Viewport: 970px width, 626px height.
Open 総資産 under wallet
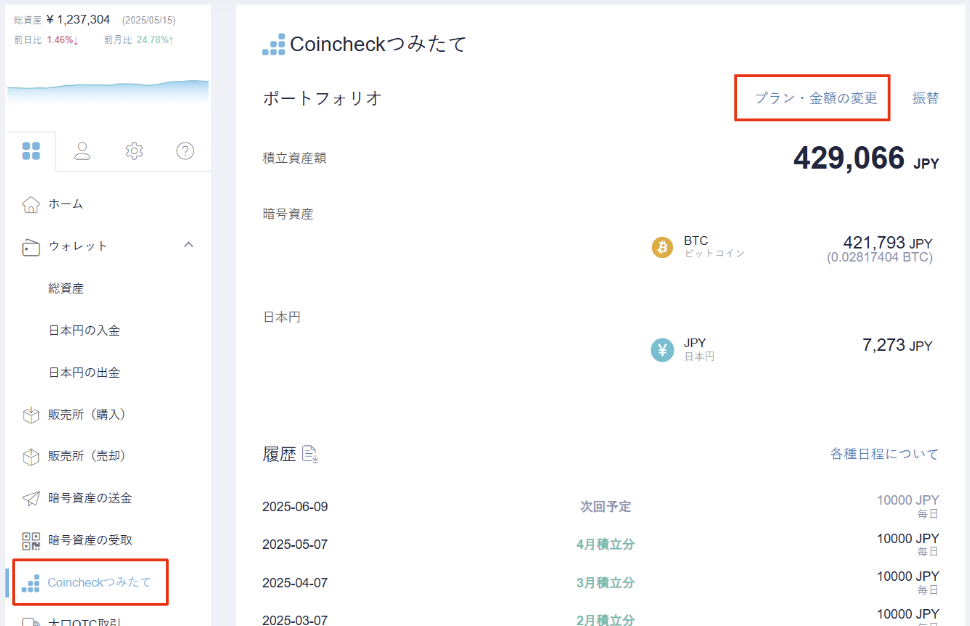pos(66,288)
